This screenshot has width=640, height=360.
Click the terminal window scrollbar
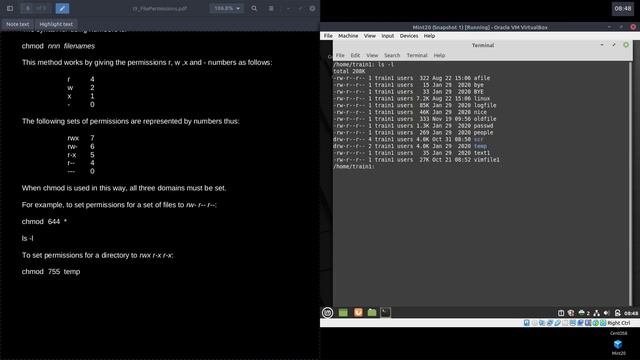[x=630, y=183]
